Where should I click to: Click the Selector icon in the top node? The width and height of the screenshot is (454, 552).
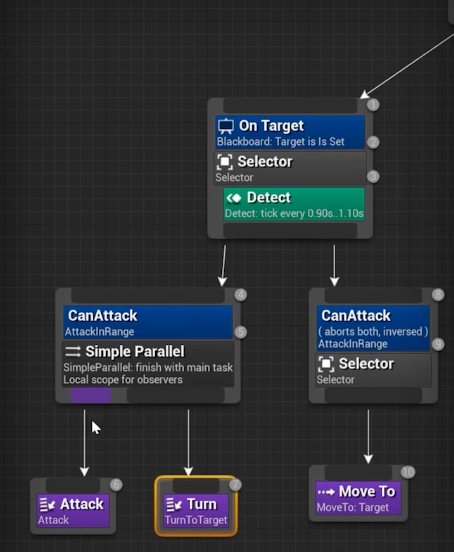[x=225, y=162]
